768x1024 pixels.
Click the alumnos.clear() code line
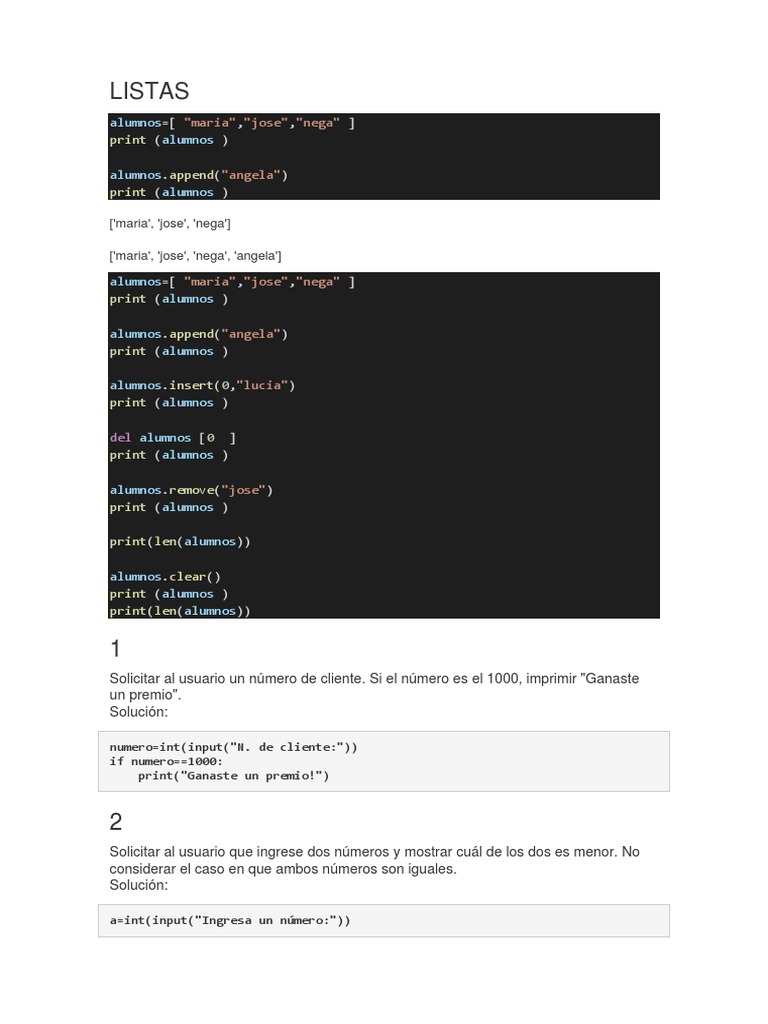point(165,576)
